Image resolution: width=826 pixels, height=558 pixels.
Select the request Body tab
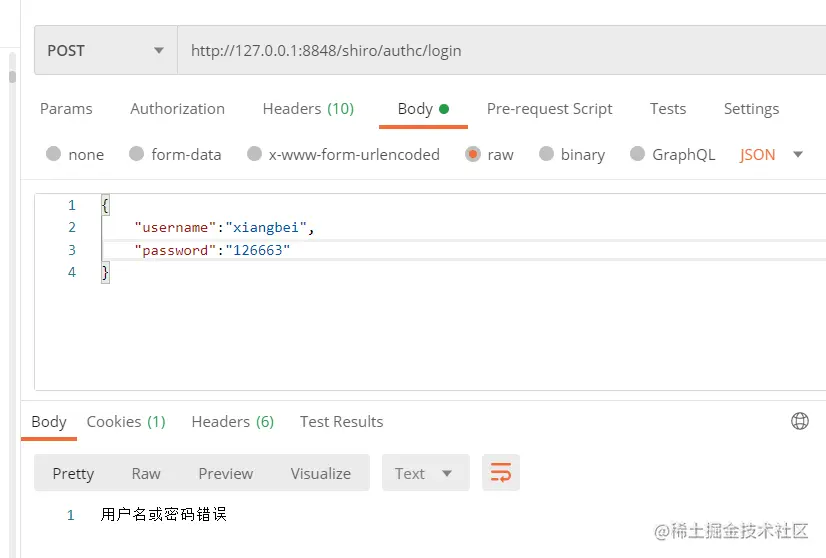[x=423, y=109]
